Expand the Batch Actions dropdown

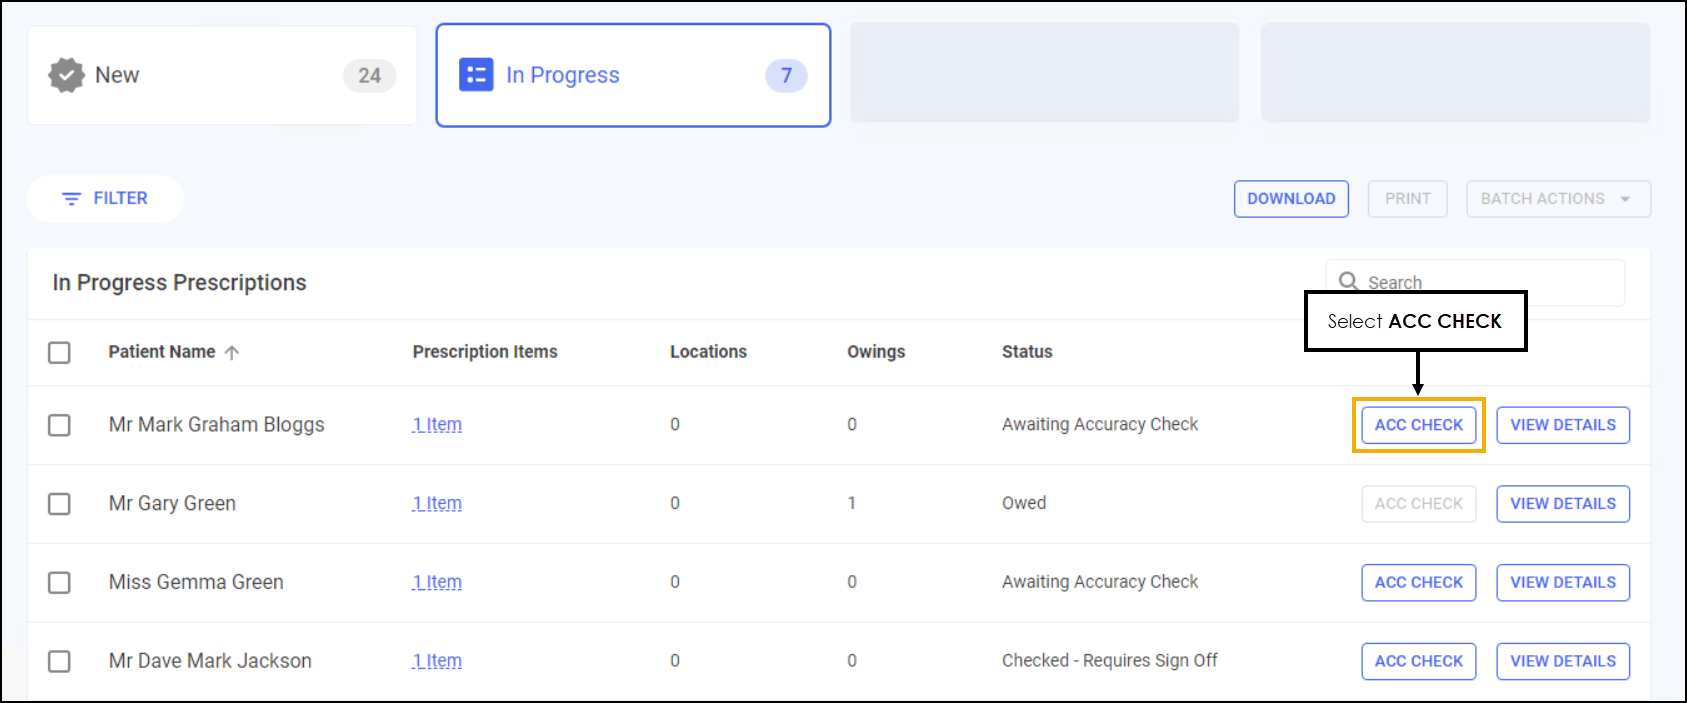click(1557, 199)
